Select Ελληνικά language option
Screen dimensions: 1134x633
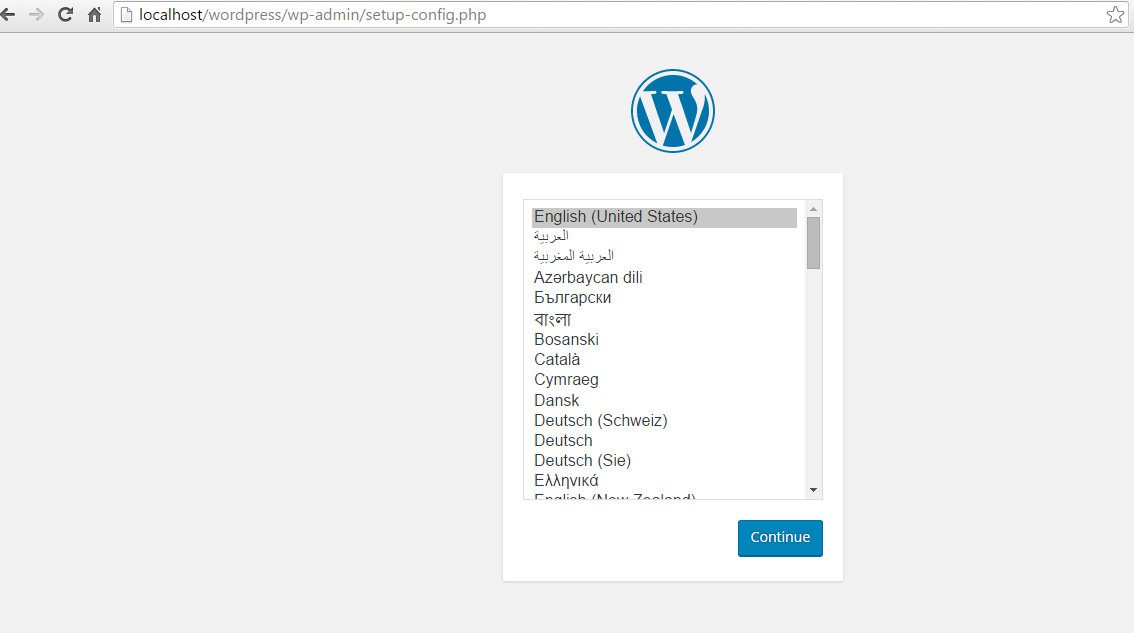(x=664, y=481)
